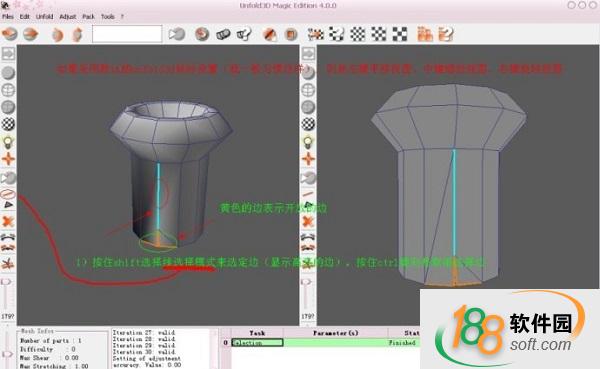This screenshot has height=369, width=600.
Task: Select wireframe sphere display mode in left sidebar
Action: click(8, 90)
